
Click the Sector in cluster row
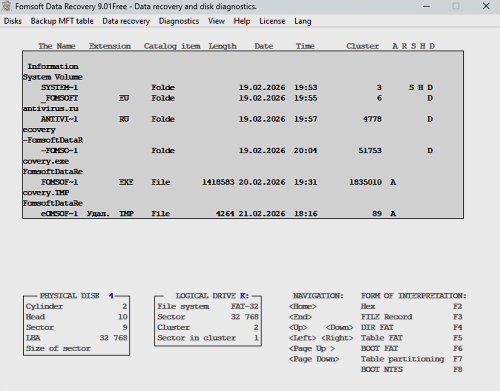[208, 338]
